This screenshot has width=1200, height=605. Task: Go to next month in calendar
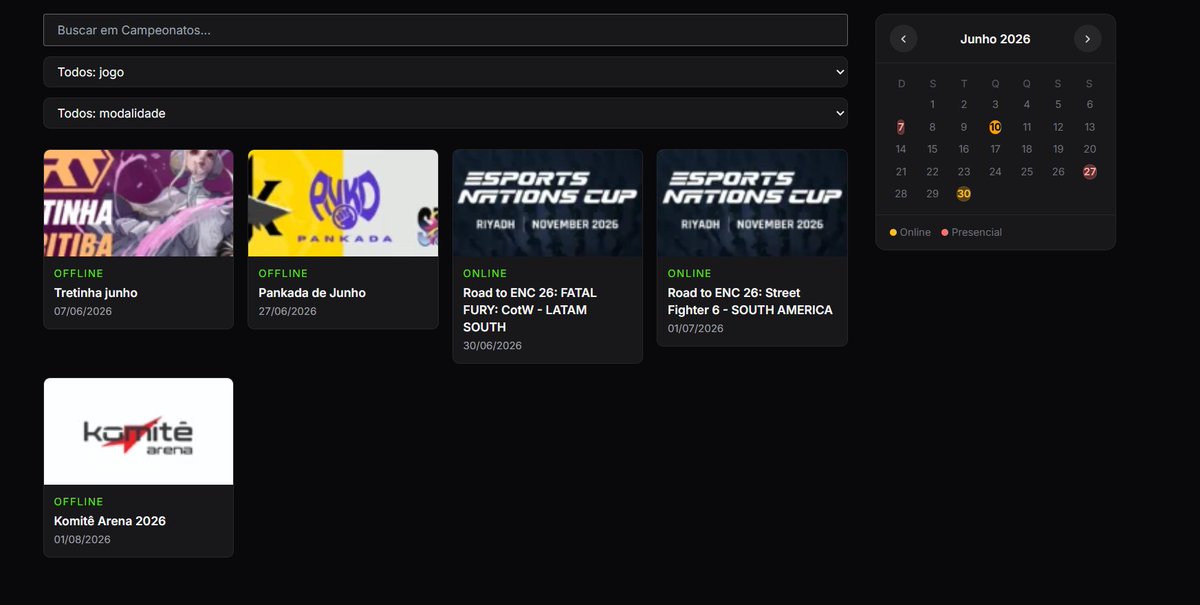pyautogui.click(x=1088, y=39)
